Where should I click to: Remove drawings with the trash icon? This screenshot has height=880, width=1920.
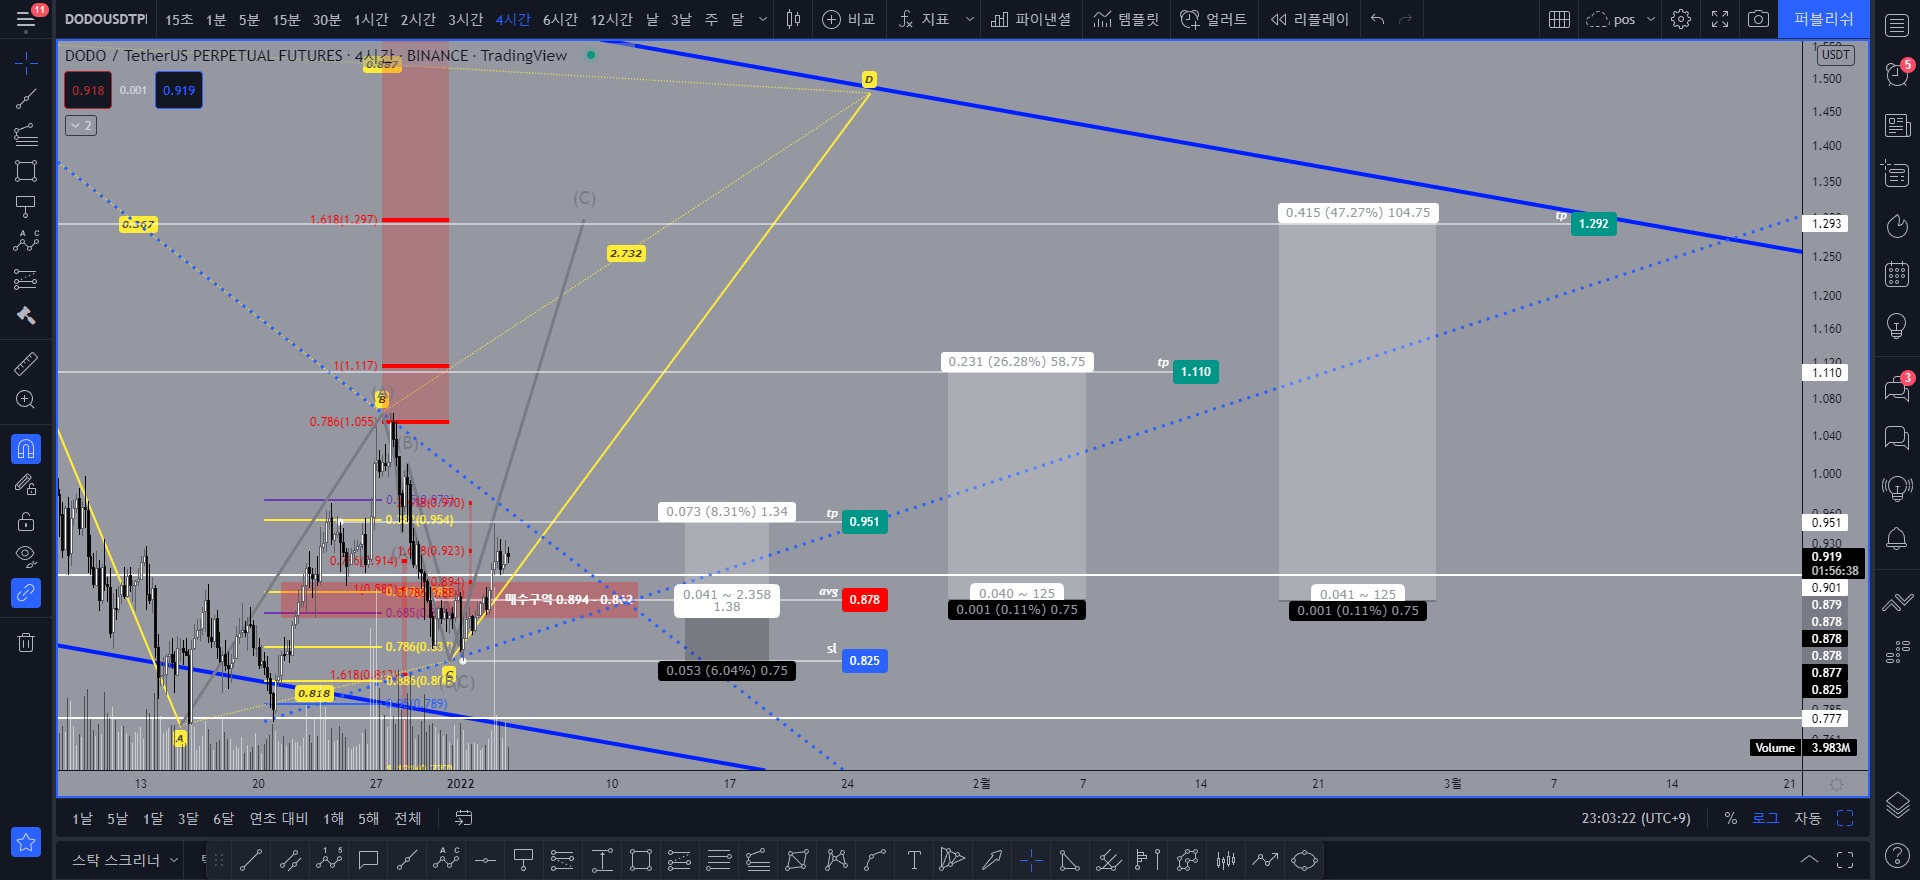pyautogui.click(x=26, y=642)
